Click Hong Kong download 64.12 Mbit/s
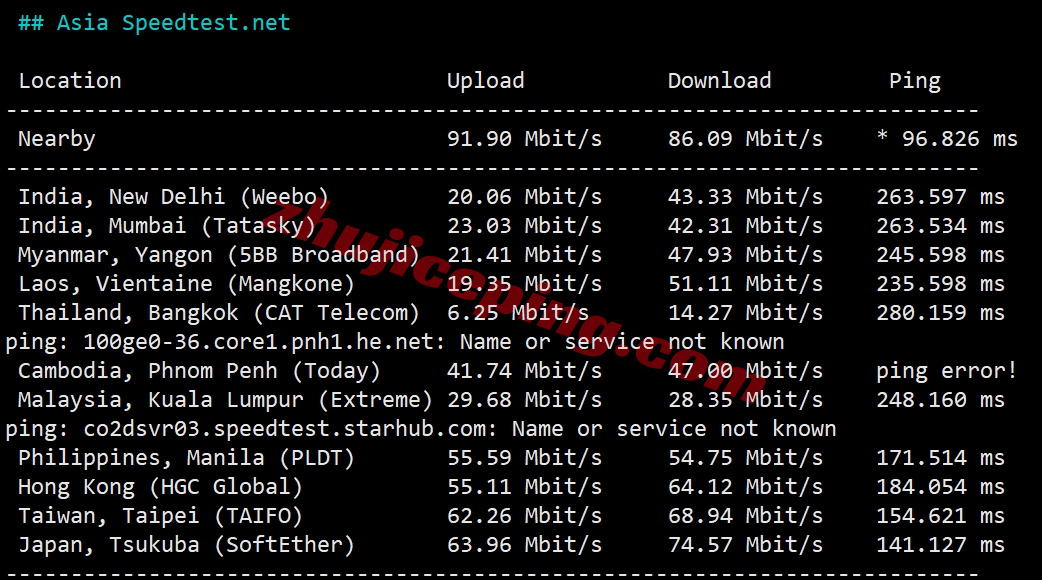This screenshot has width=1042, height=580. pos(745,487)
